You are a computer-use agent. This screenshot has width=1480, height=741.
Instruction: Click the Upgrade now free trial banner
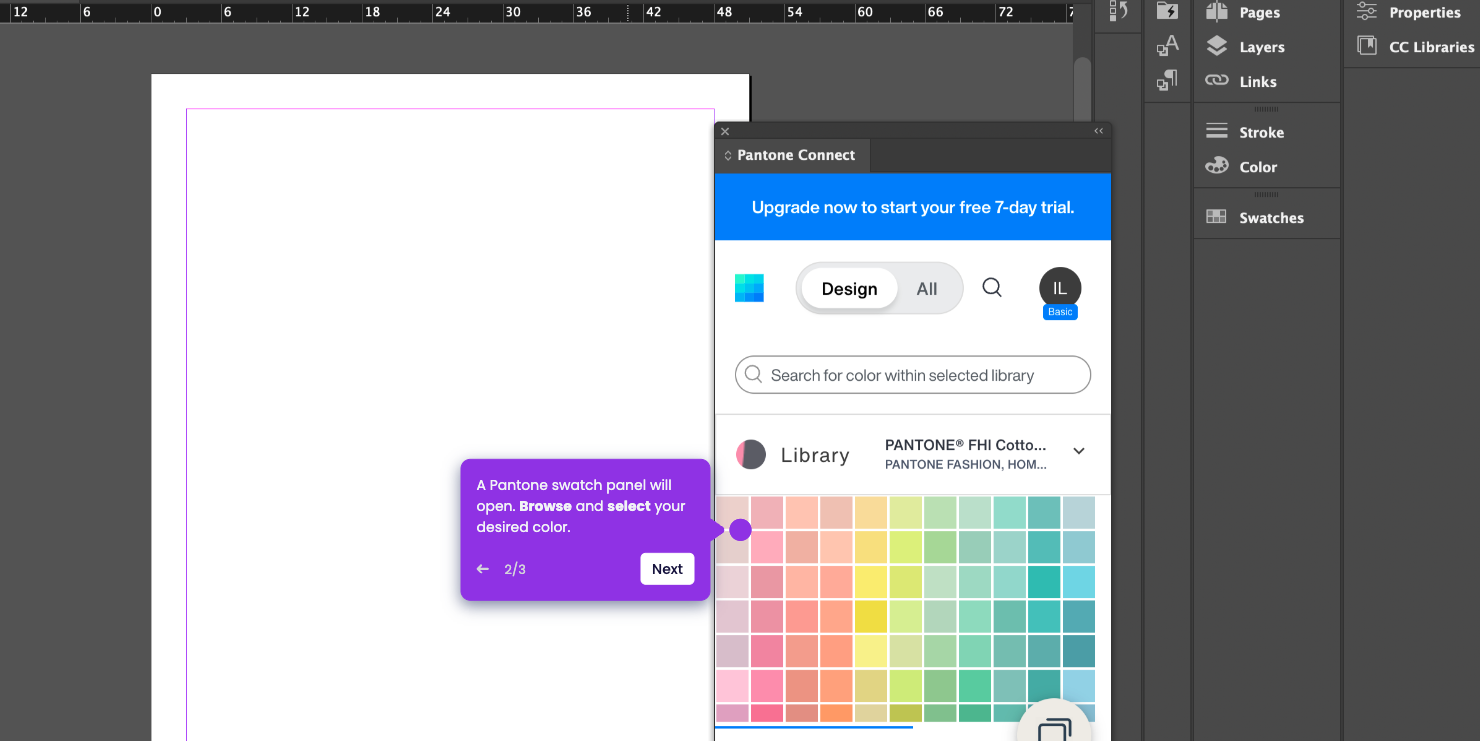pos(913,207)
